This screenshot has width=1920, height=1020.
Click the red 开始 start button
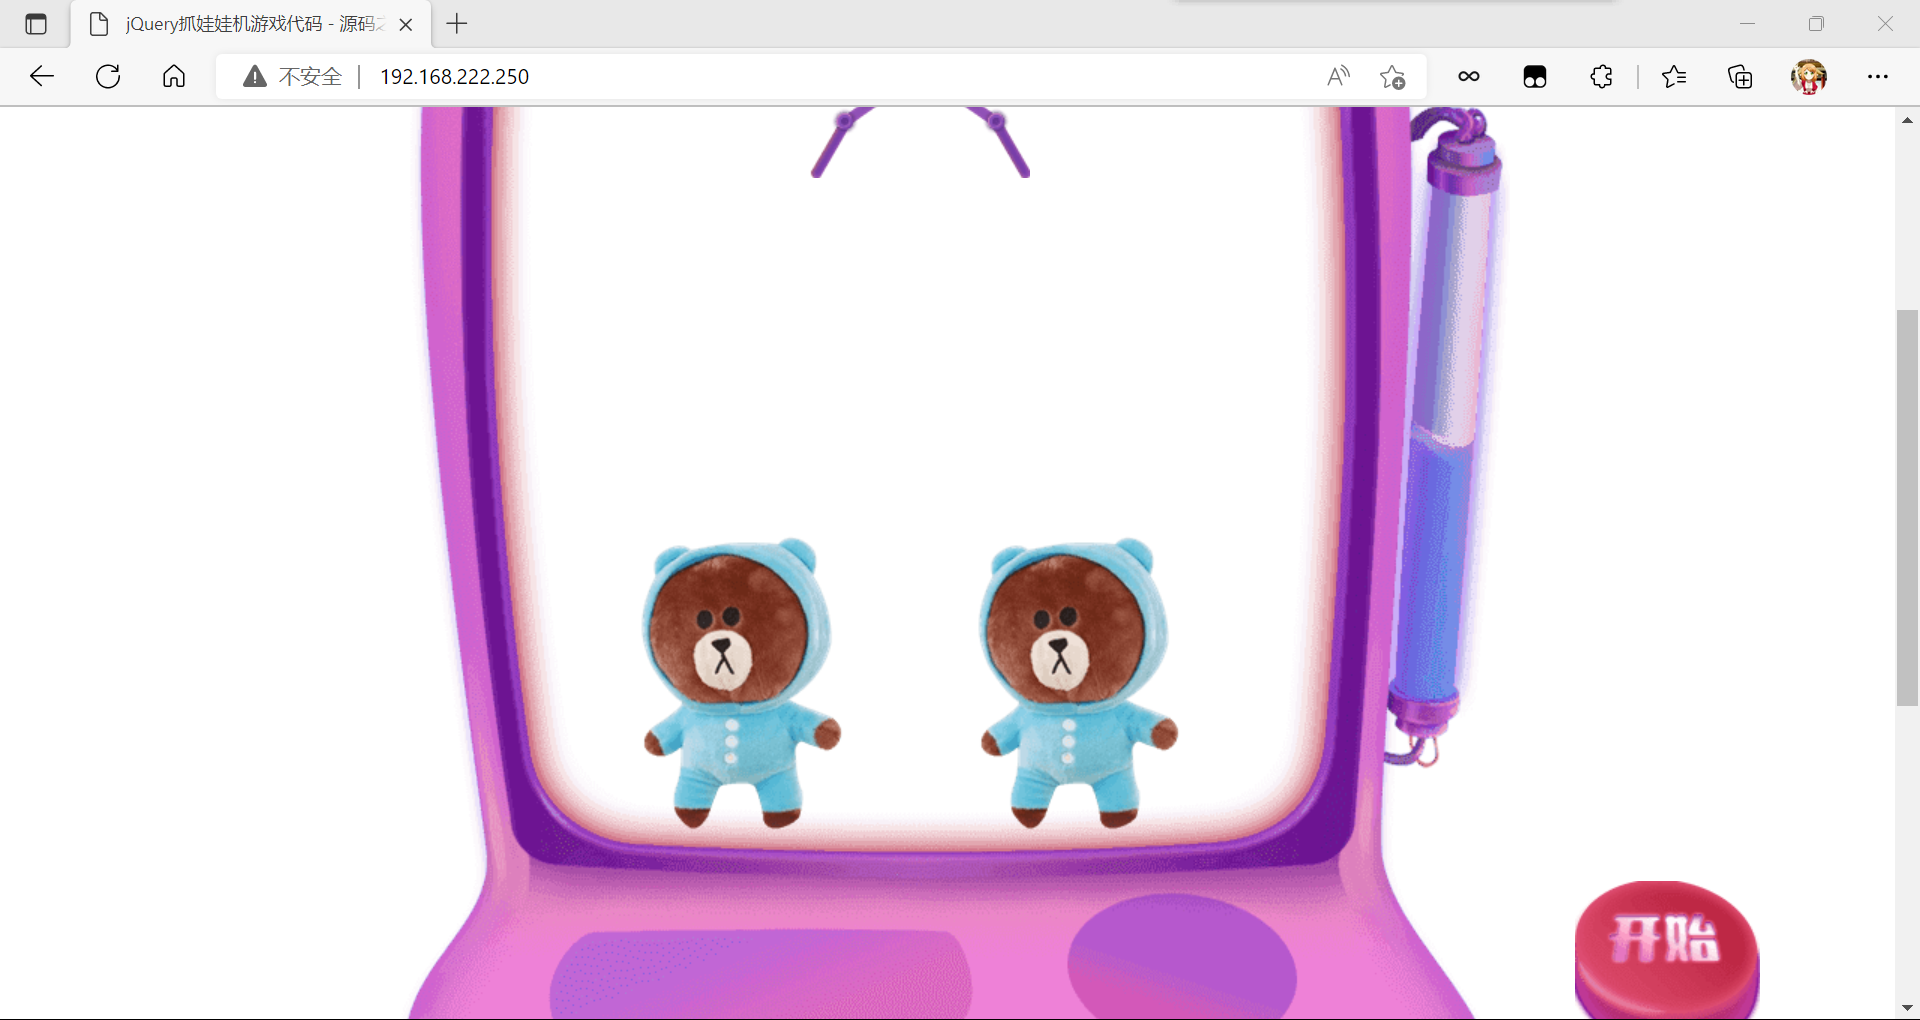tap(1666, 948)
